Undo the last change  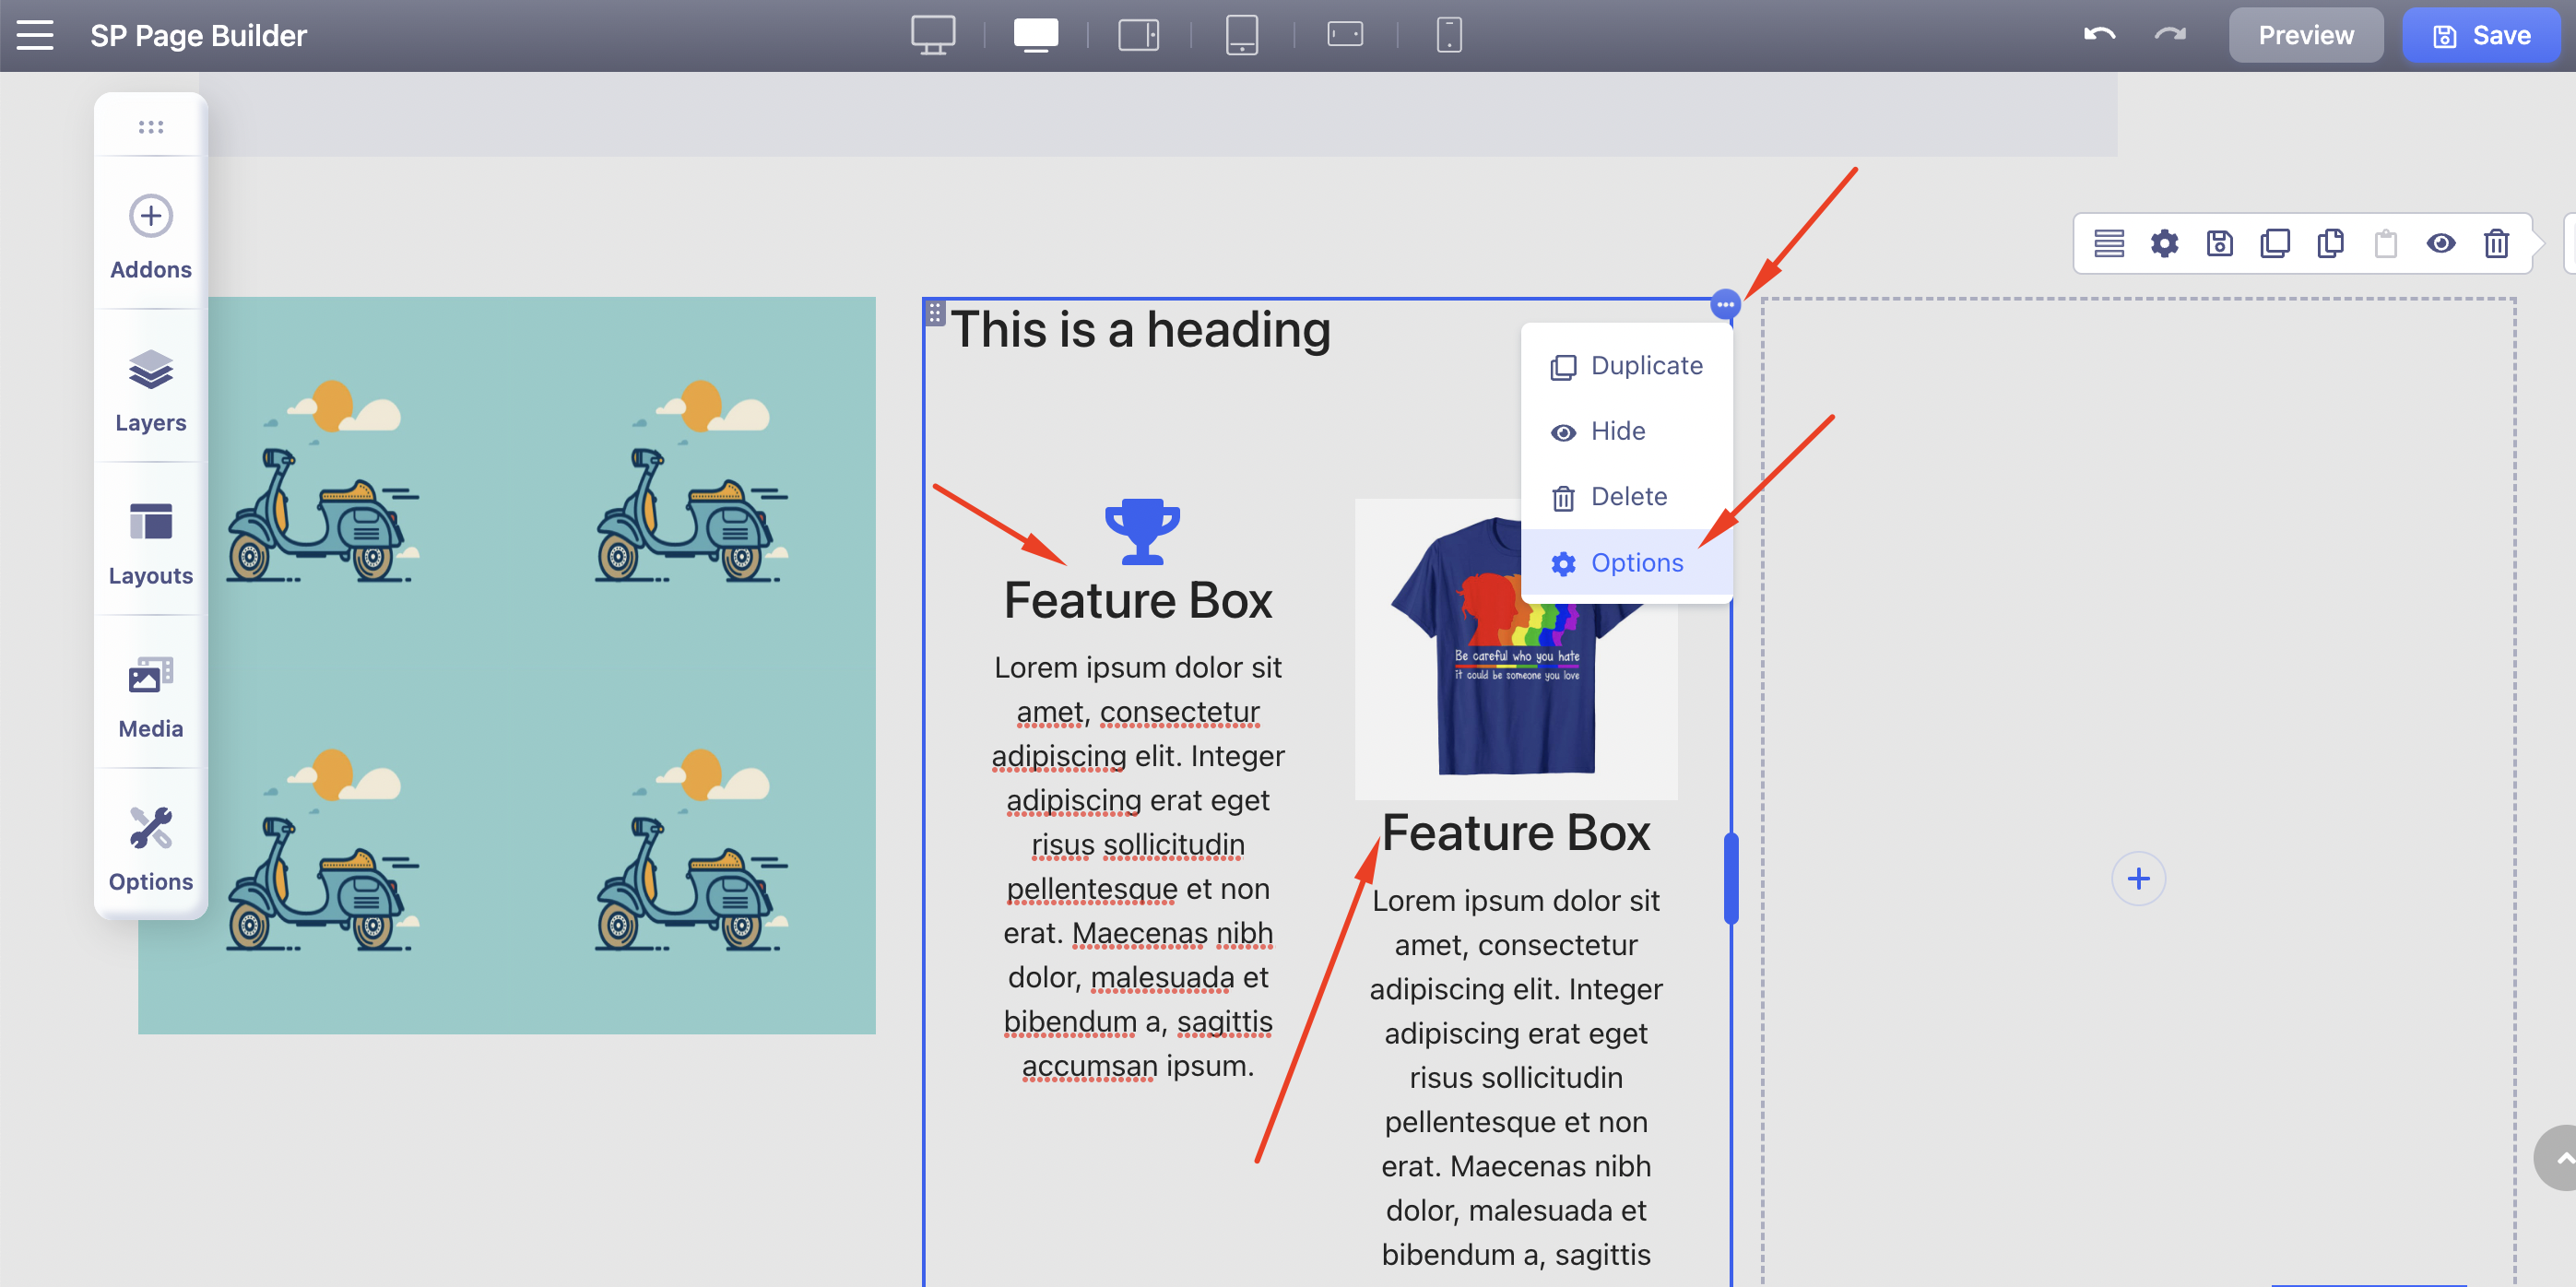[2099, 35]
